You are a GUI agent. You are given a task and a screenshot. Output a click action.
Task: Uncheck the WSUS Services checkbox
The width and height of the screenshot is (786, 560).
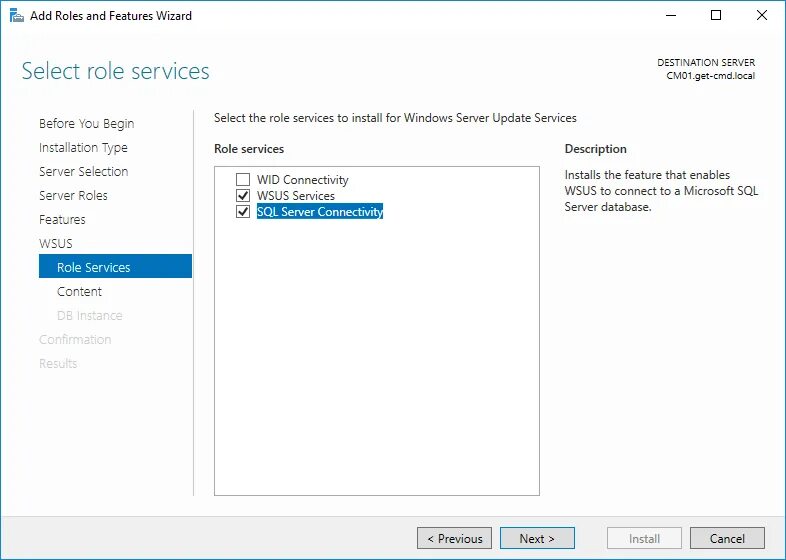(x=242, y=196)
